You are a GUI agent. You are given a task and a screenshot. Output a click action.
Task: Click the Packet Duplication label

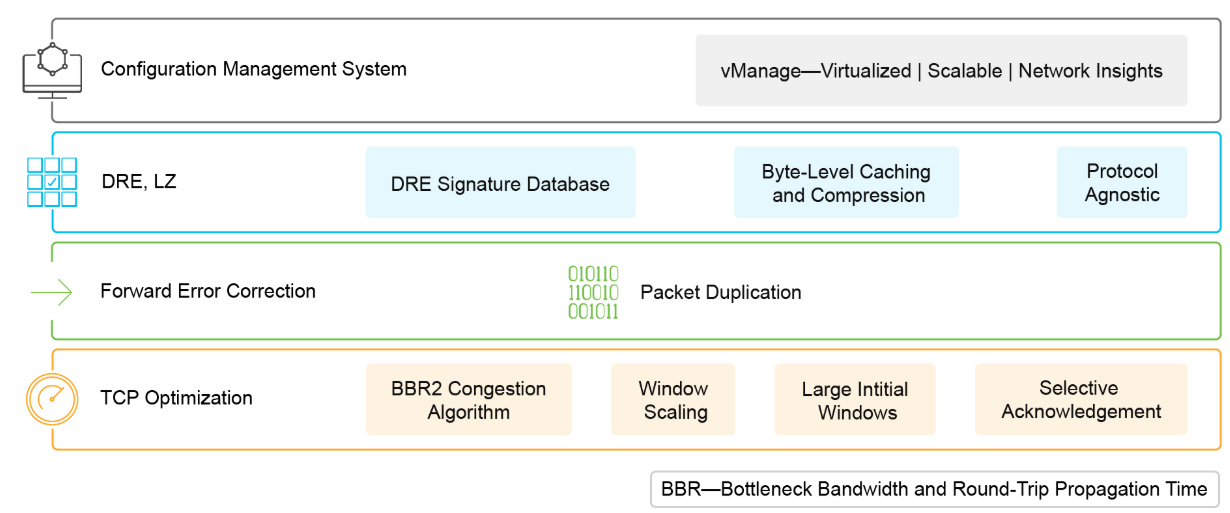721,292
